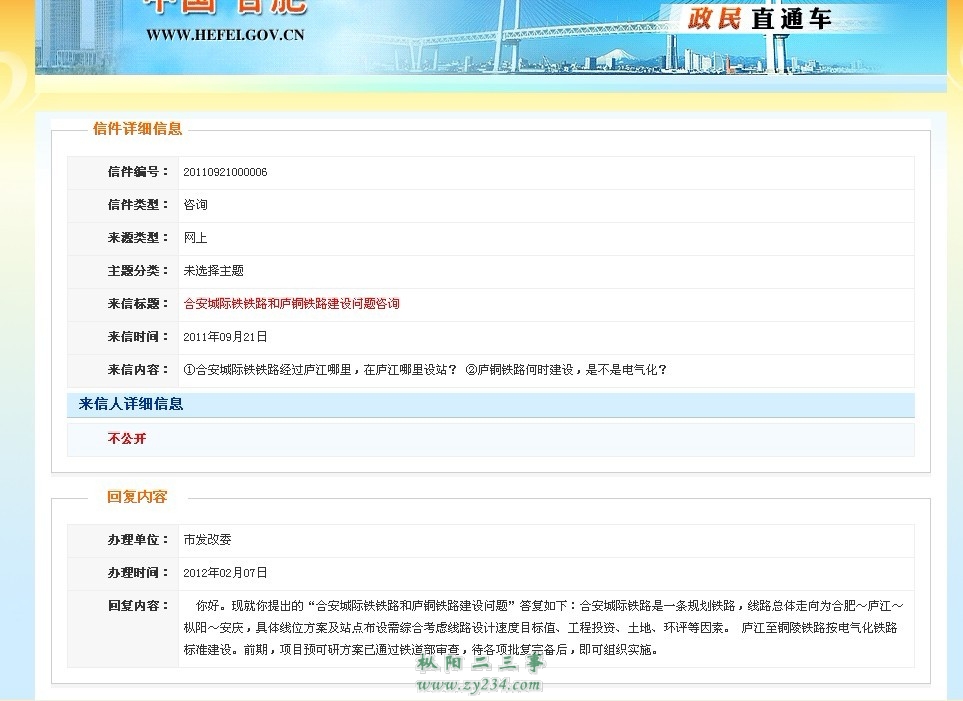Click the 办理时间 field label

click(x=138, y=573)
